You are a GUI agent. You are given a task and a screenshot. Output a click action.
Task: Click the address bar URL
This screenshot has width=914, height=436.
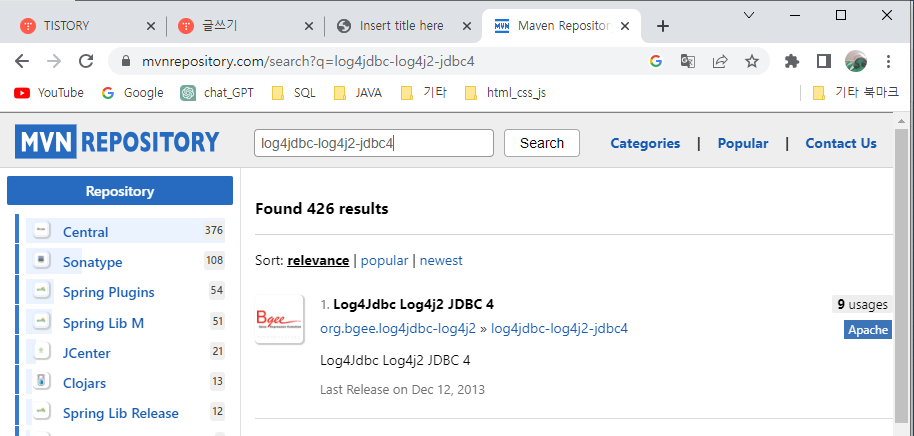click(308, 61)
